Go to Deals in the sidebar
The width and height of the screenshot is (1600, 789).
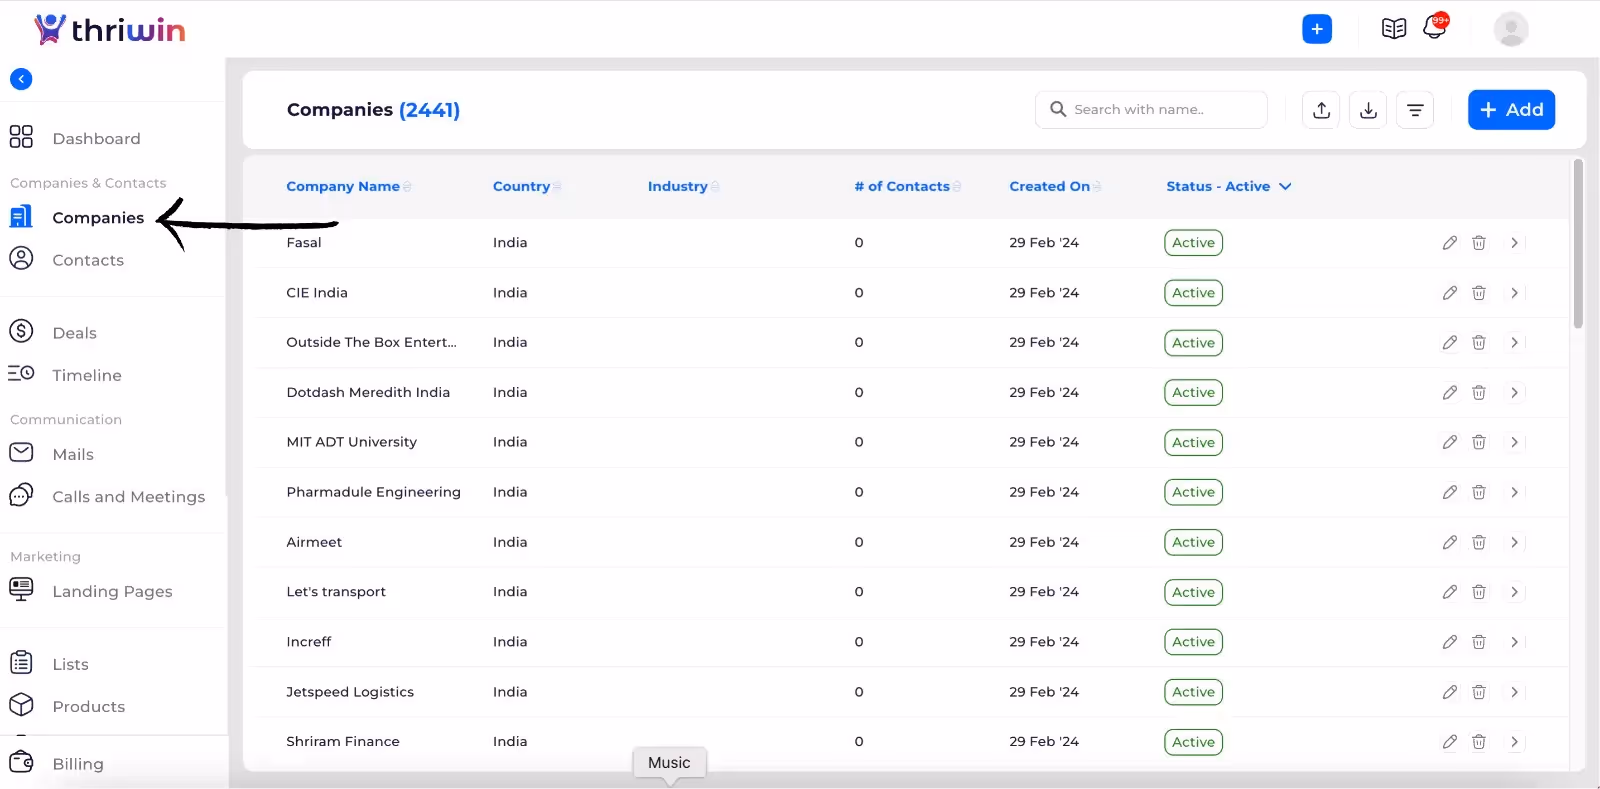[75, 333]
